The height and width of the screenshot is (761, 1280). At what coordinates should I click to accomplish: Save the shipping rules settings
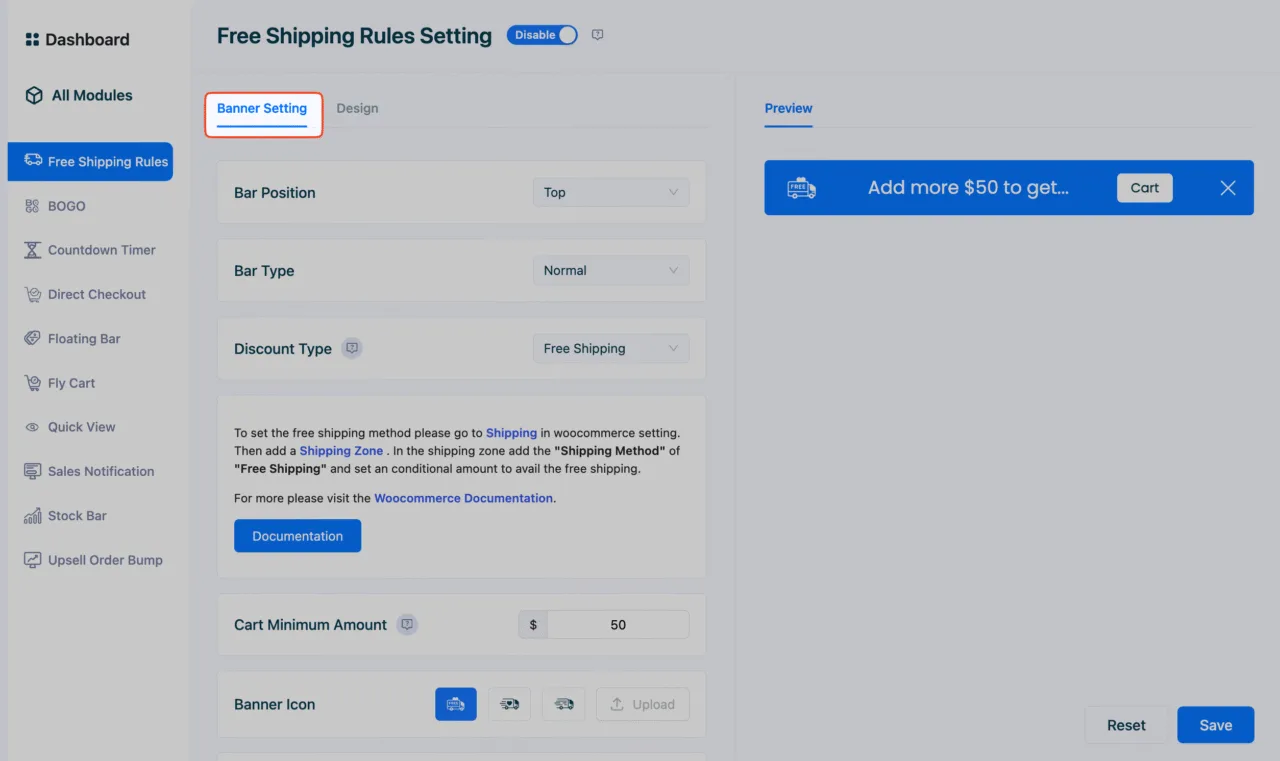point(1216,725)
